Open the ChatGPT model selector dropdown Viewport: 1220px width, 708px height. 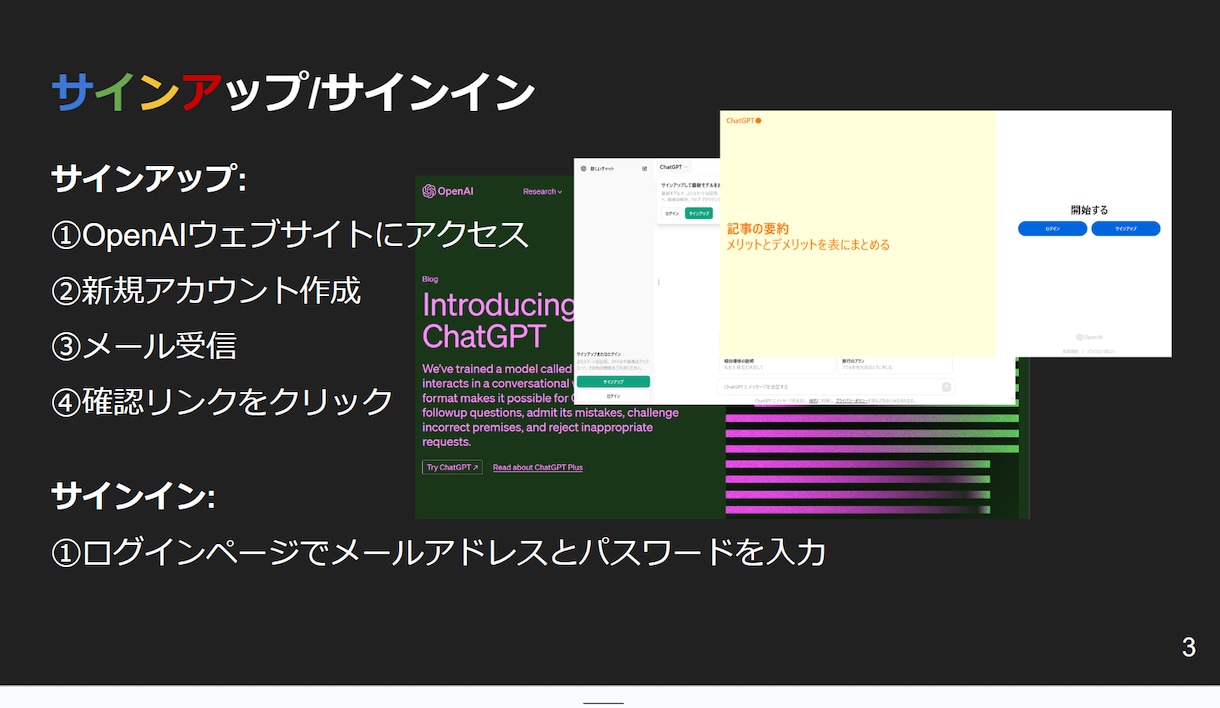point(674,167)
